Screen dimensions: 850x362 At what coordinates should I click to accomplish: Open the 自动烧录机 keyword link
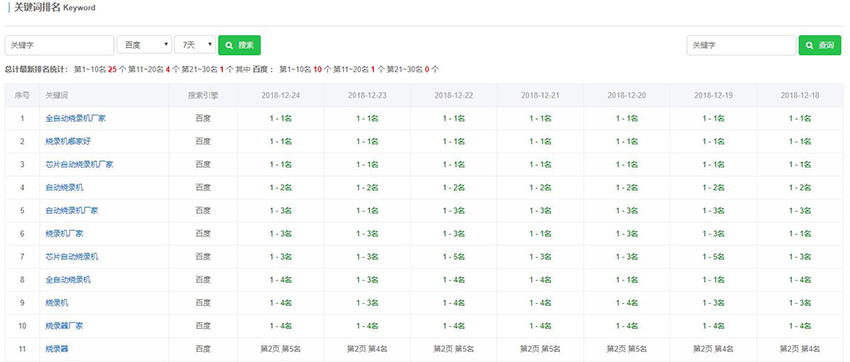click(x=65, y=188)
